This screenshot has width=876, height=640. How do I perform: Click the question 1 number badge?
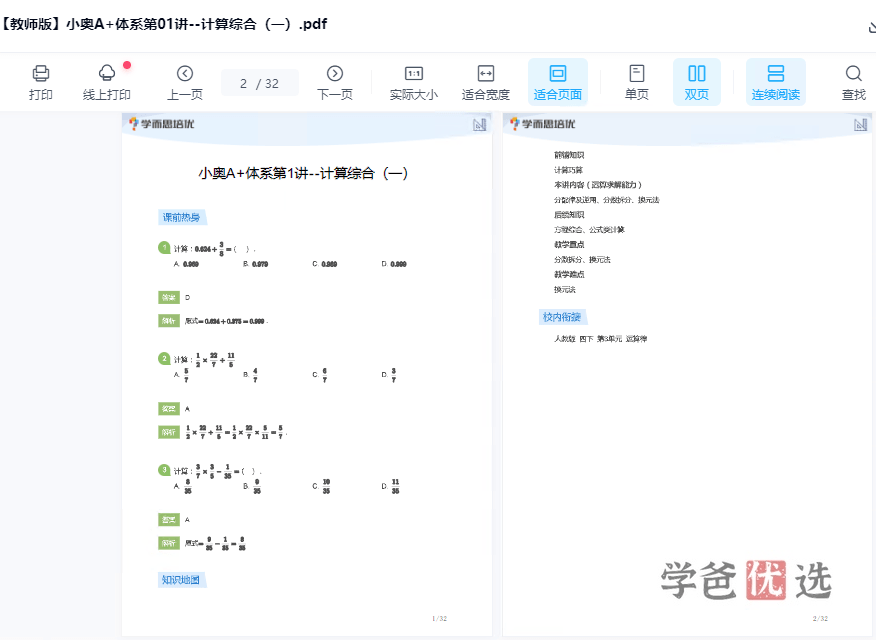[x=164, y=247]
